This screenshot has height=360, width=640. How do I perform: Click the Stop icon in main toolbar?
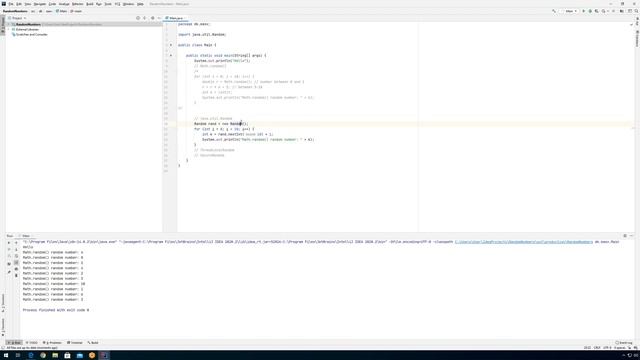pos(613,11)
